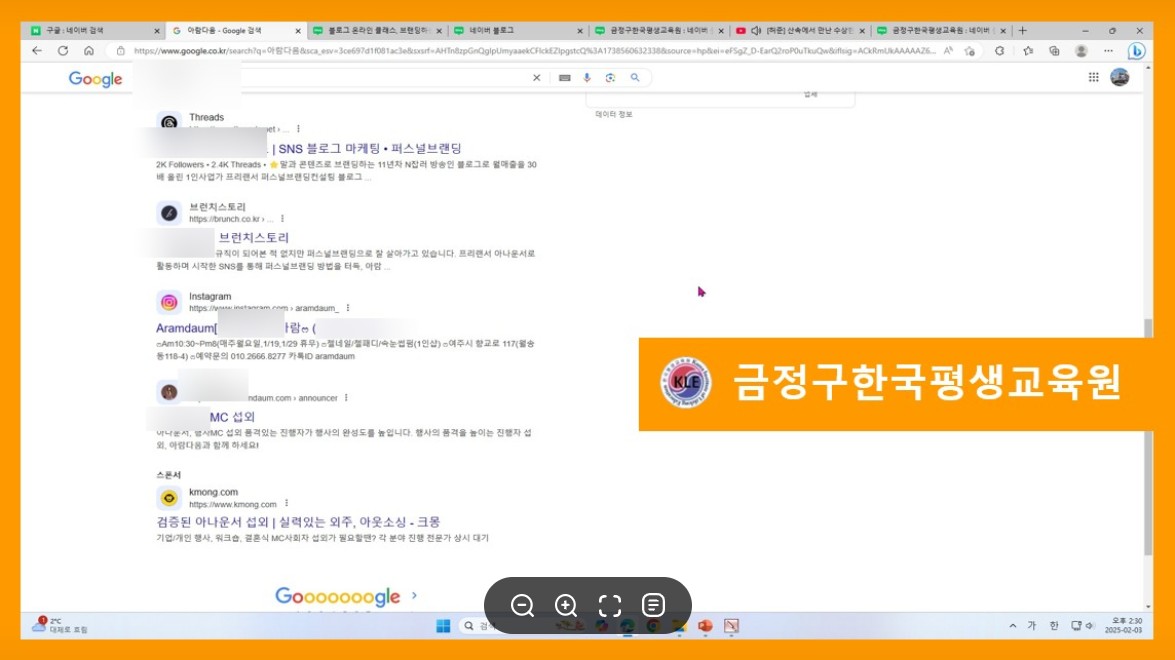Open more options for kmong.com result

point(286,504)
